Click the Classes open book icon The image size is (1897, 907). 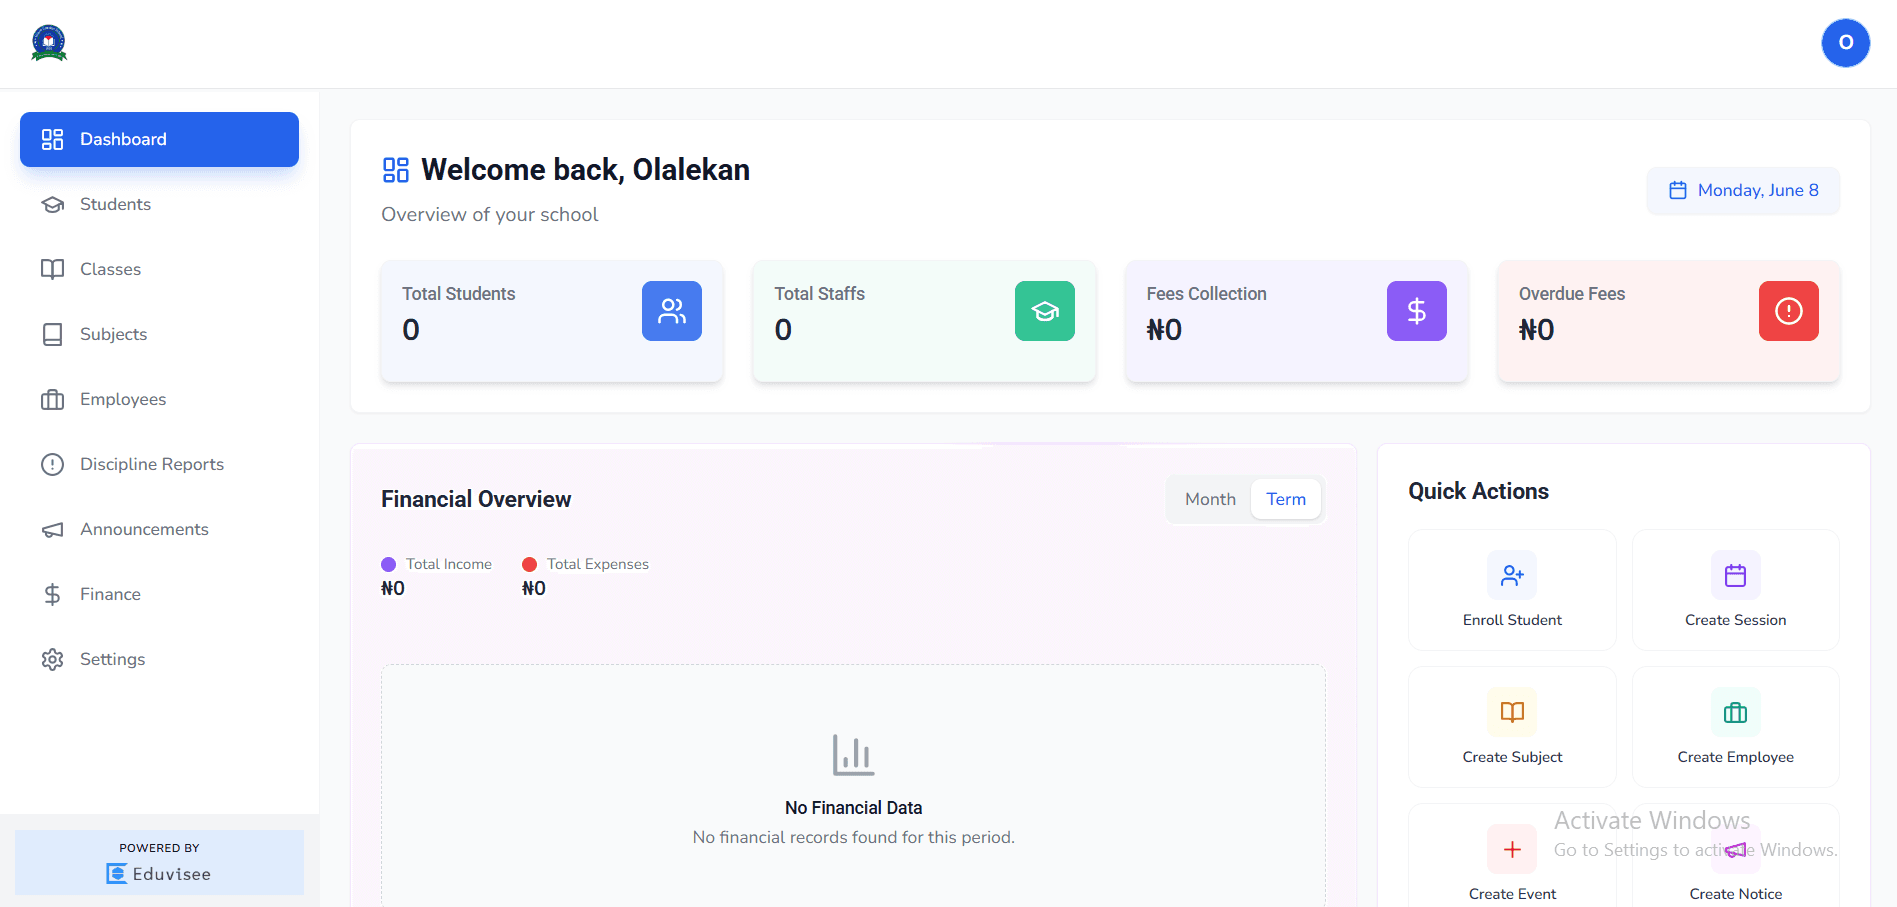coord(52,269)
